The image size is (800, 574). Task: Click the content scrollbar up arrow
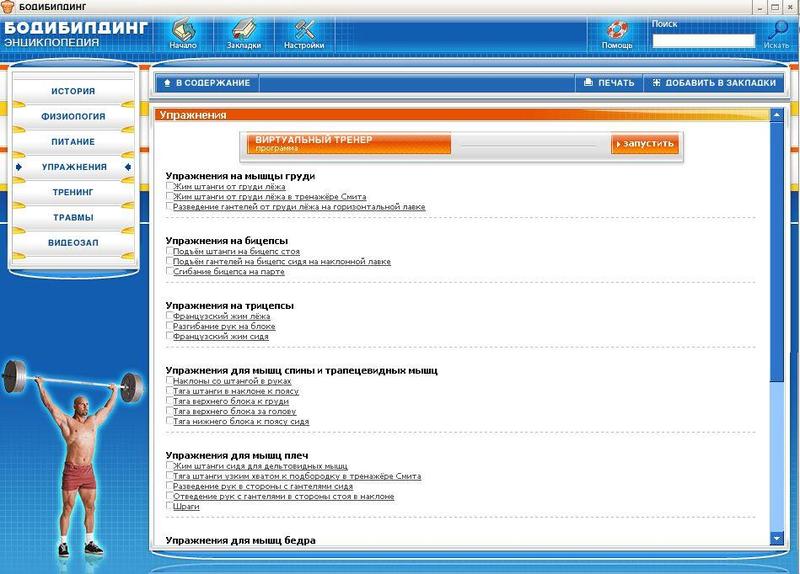click(x=777, y=115)
